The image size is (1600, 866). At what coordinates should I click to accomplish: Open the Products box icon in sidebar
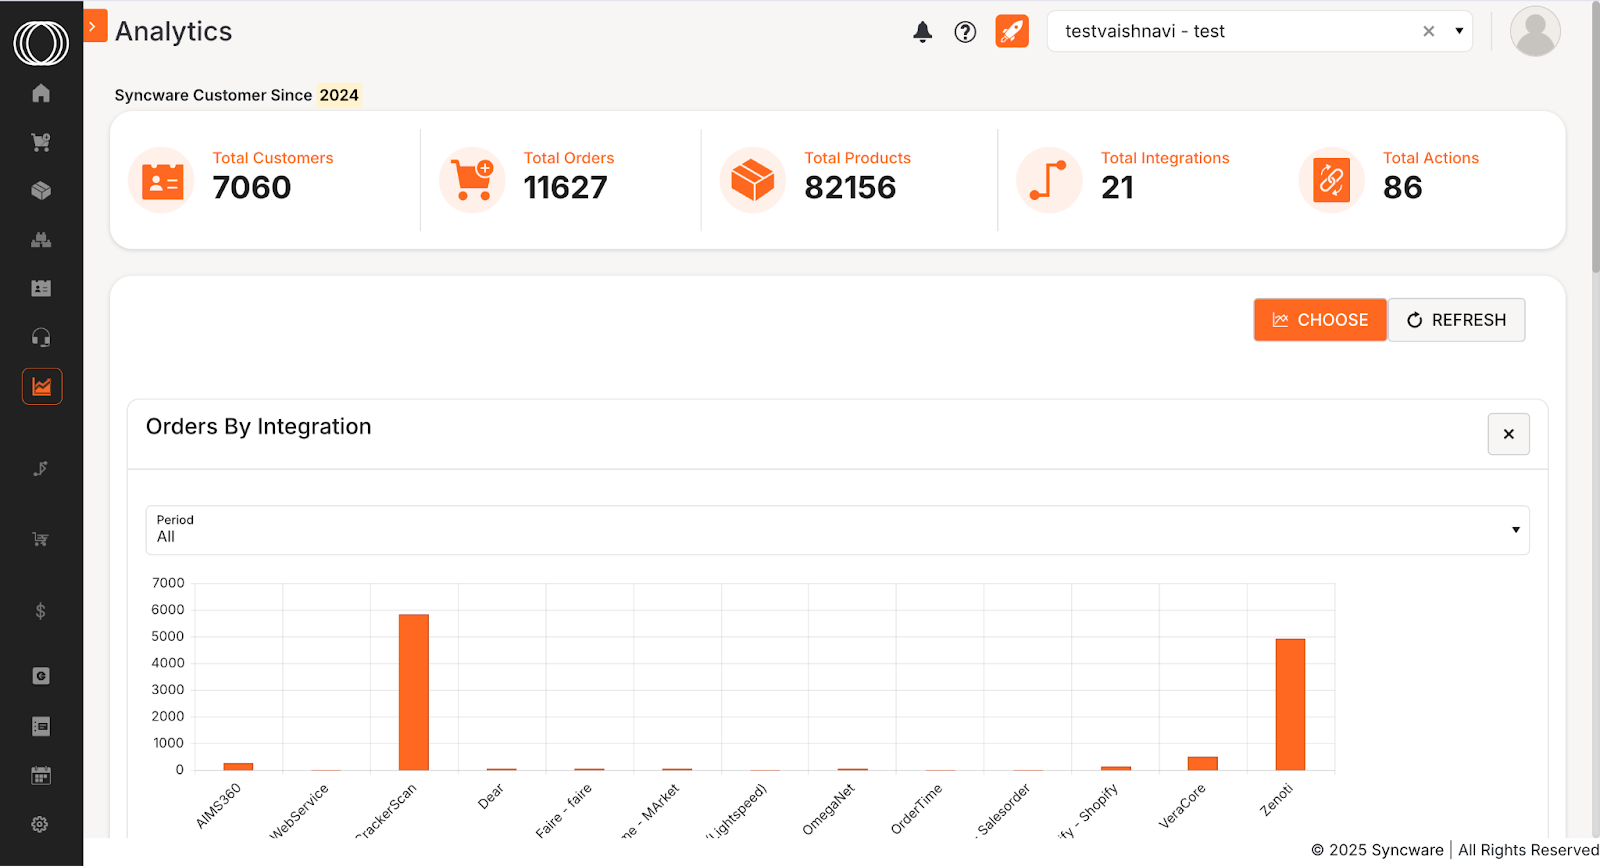click(x=41, y=190)
